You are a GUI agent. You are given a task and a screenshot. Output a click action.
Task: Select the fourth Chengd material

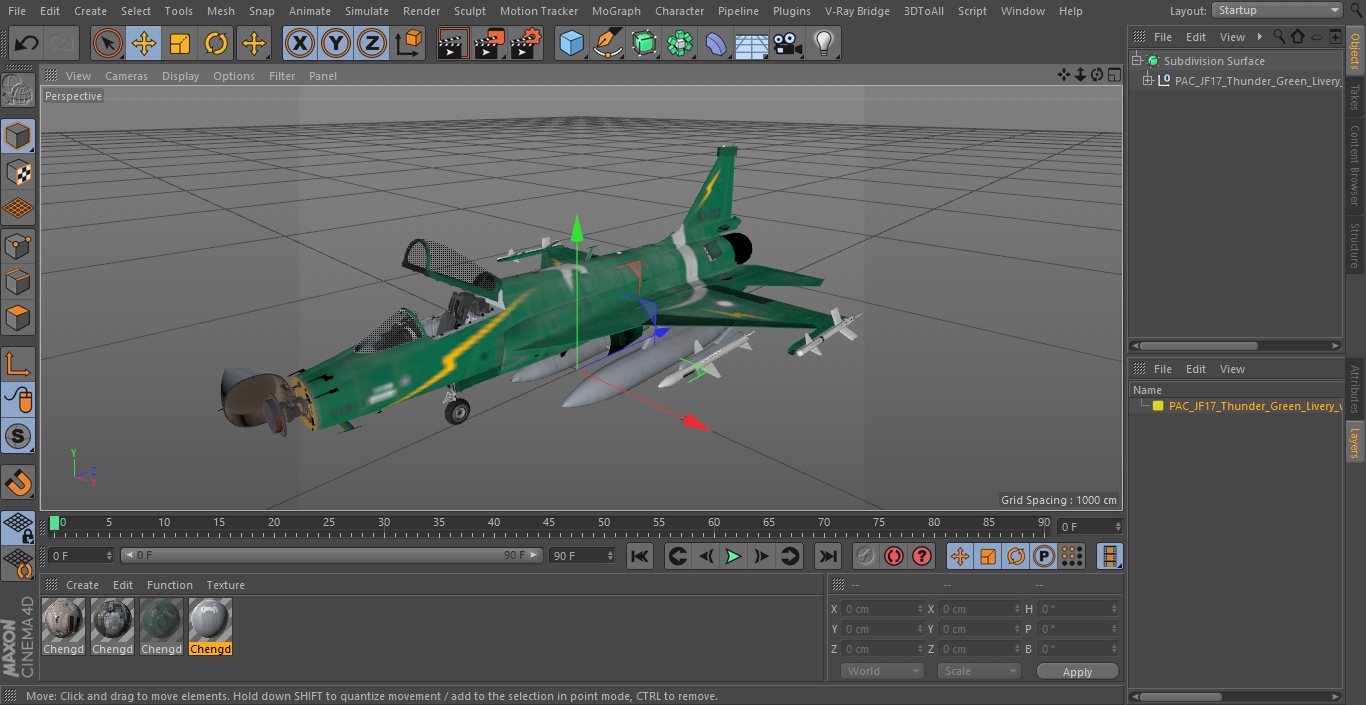tap(210, 627)
